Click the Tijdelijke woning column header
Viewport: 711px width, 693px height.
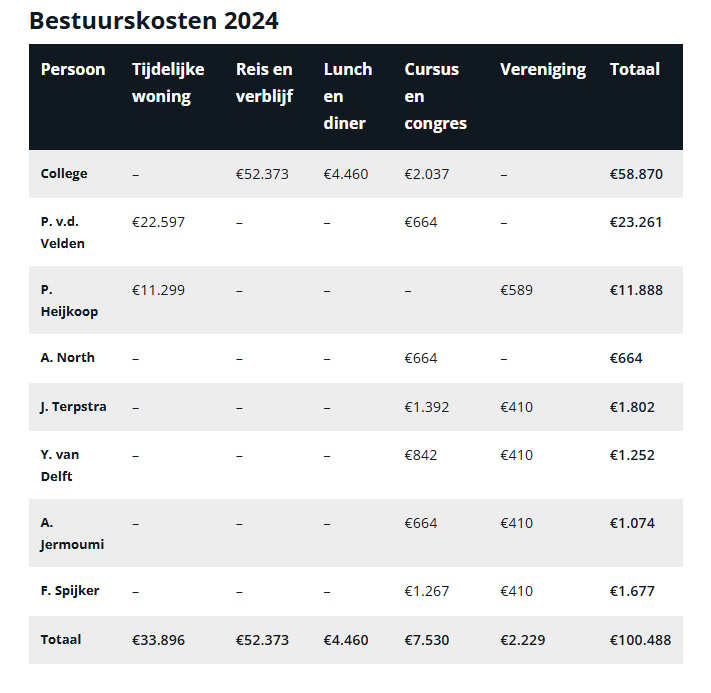pyautogui.click(x=168, y=83)
